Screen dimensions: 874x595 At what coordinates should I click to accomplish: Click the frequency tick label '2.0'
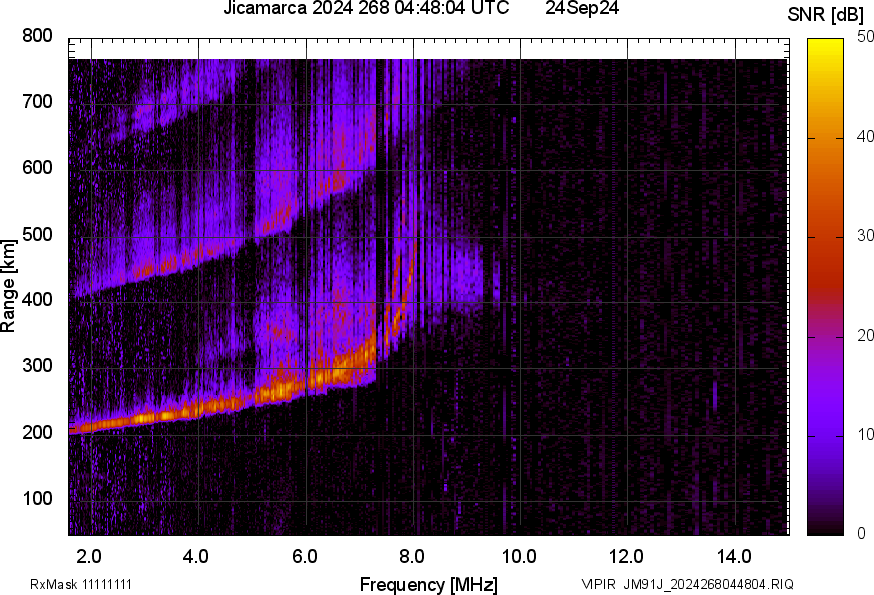89,557
